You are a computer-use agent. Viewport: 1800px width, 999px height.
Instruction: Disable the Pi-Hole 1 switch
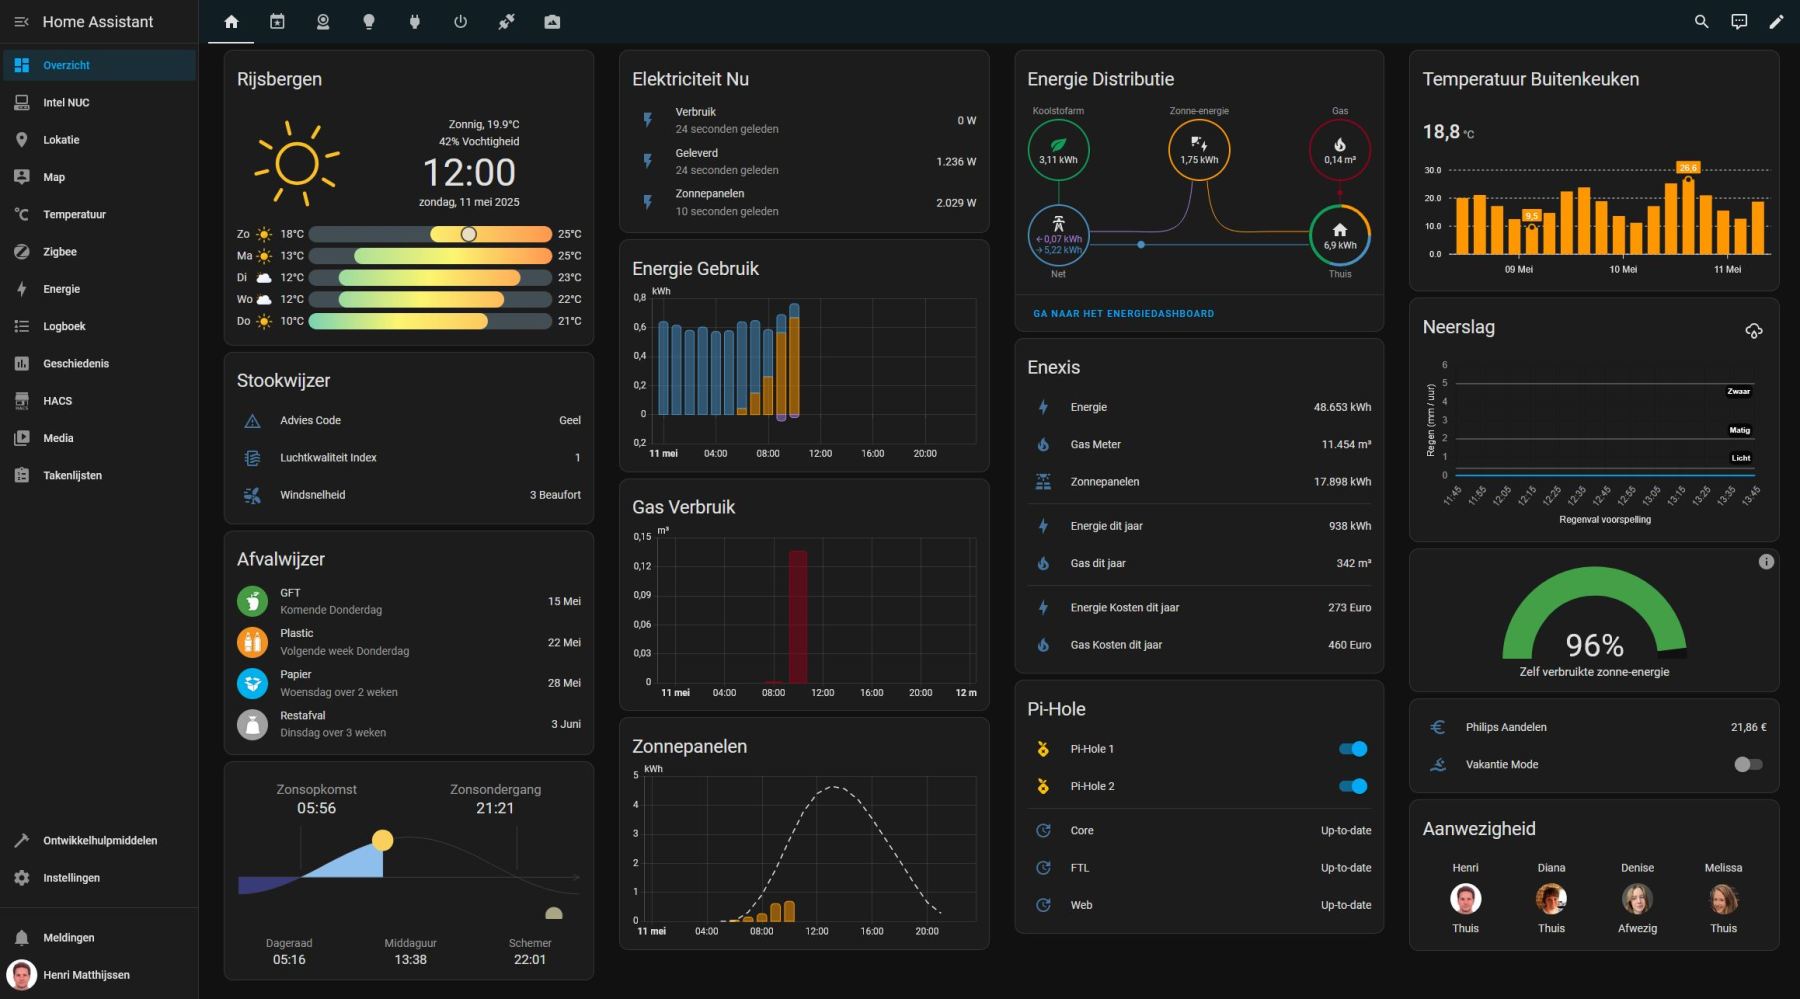coord(1353,749)
